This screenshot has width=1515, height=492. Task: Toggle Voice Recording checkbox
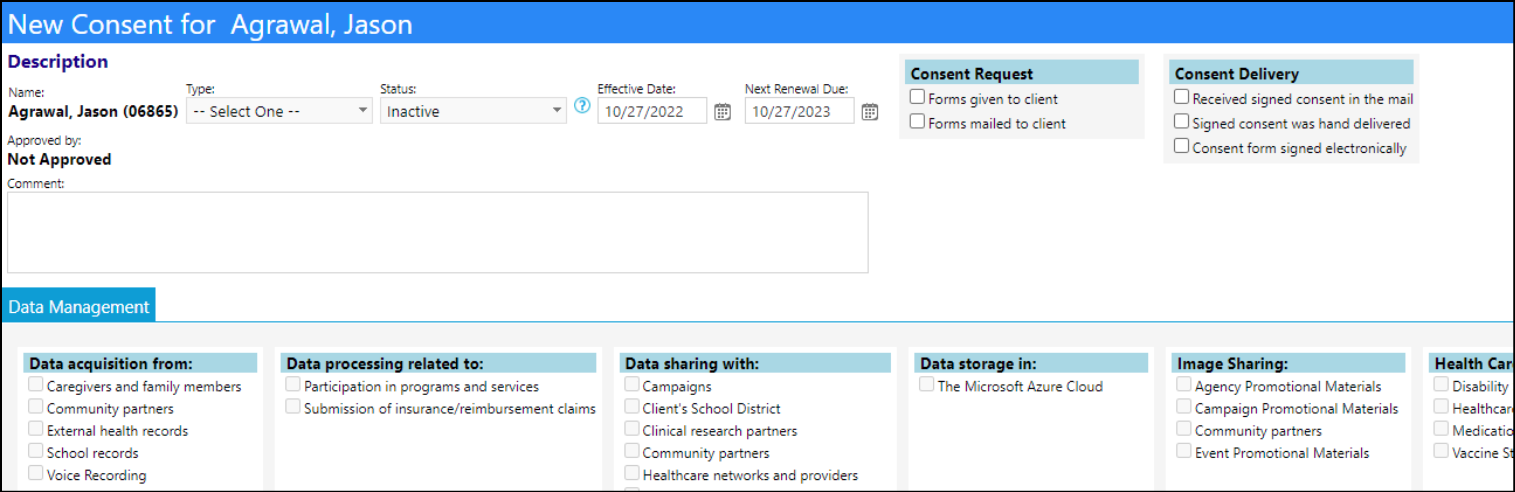tap(36, 472)
